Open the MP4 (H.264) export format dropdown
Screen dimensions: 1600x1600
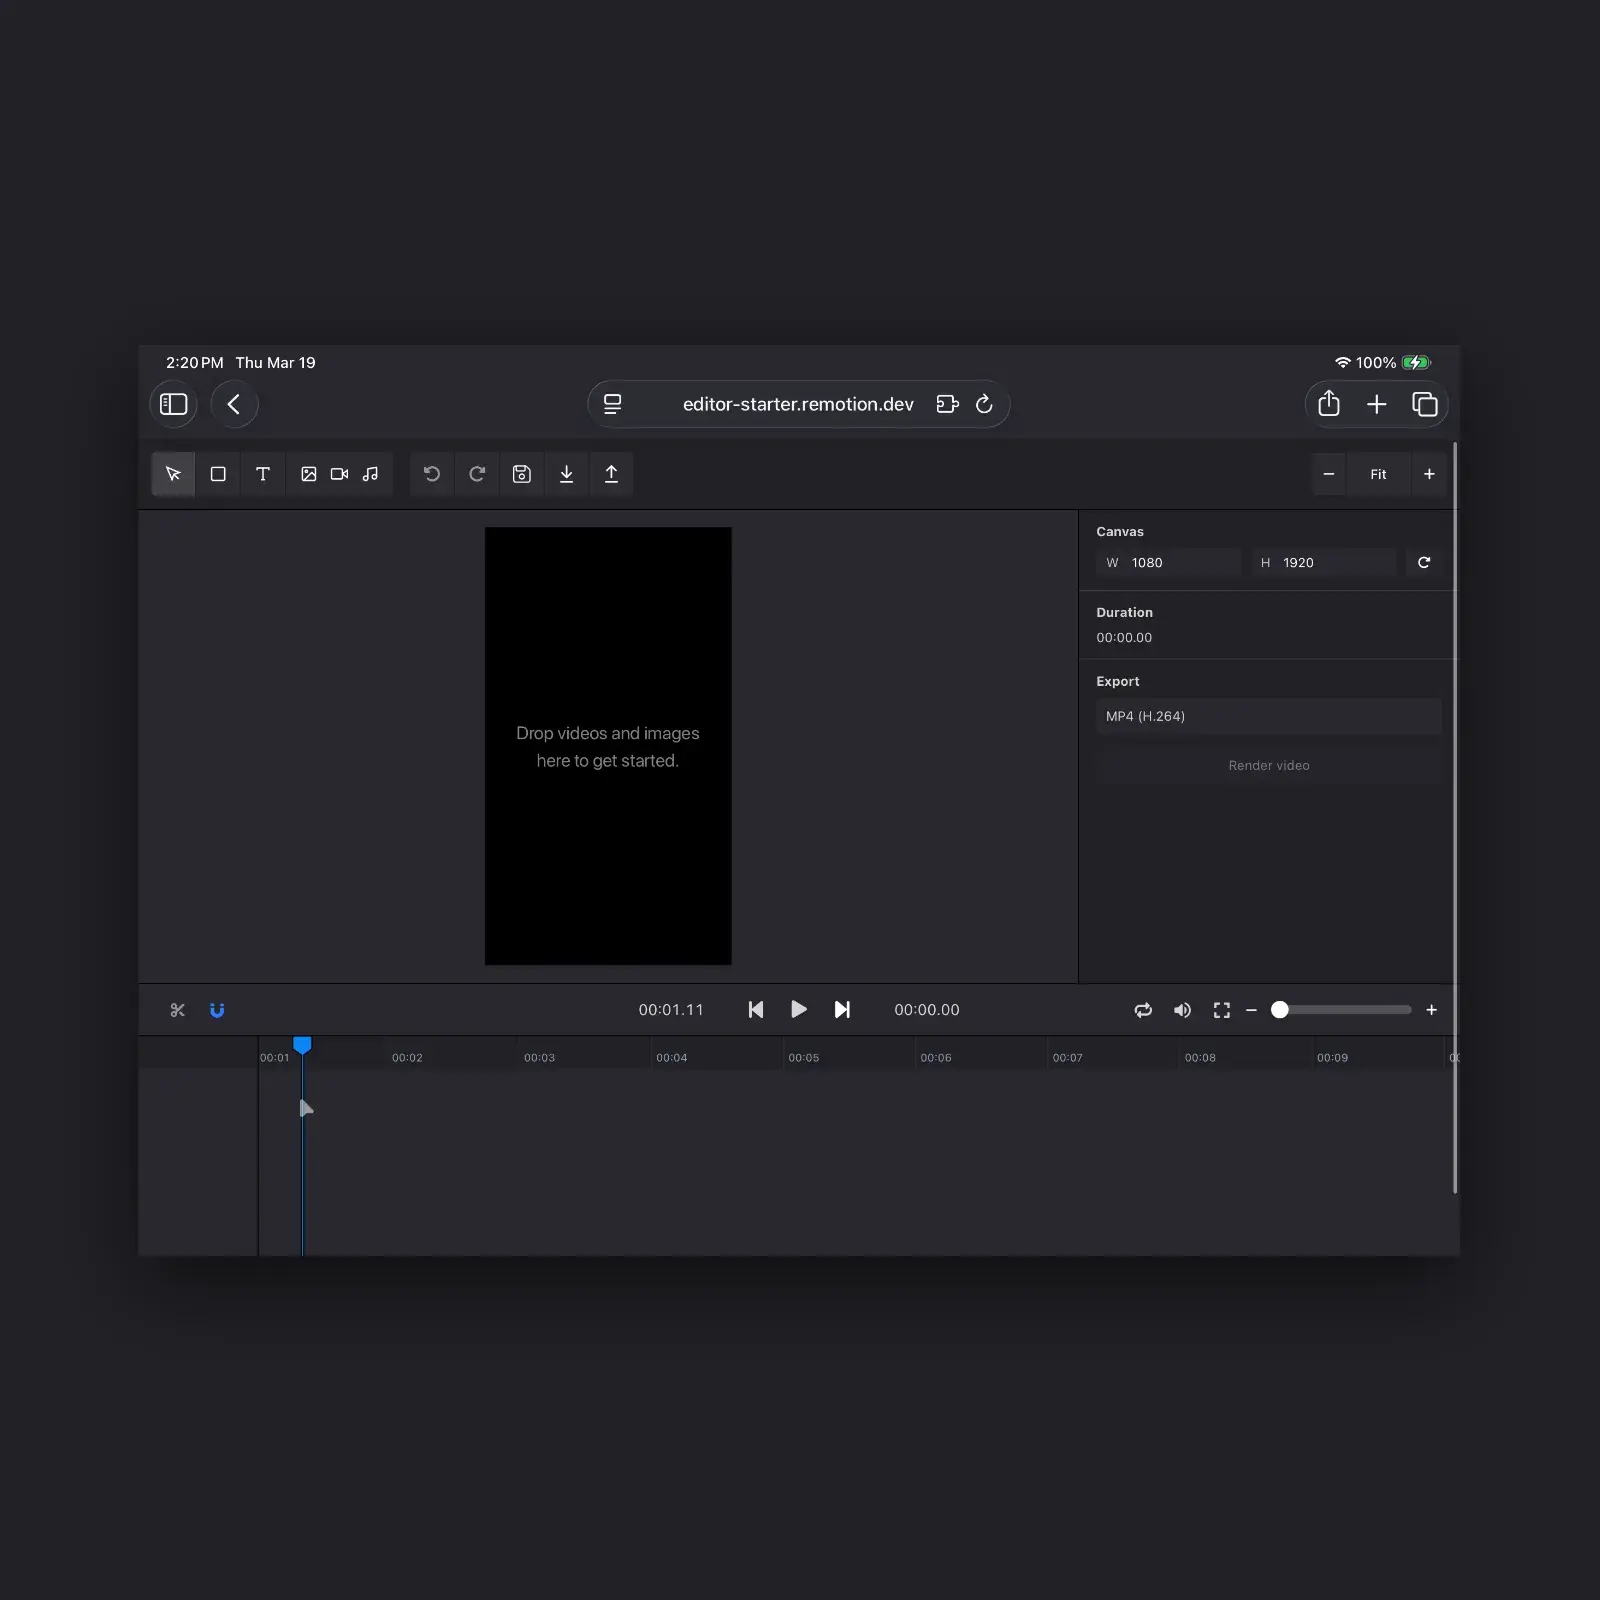(x=1267, y=716)
